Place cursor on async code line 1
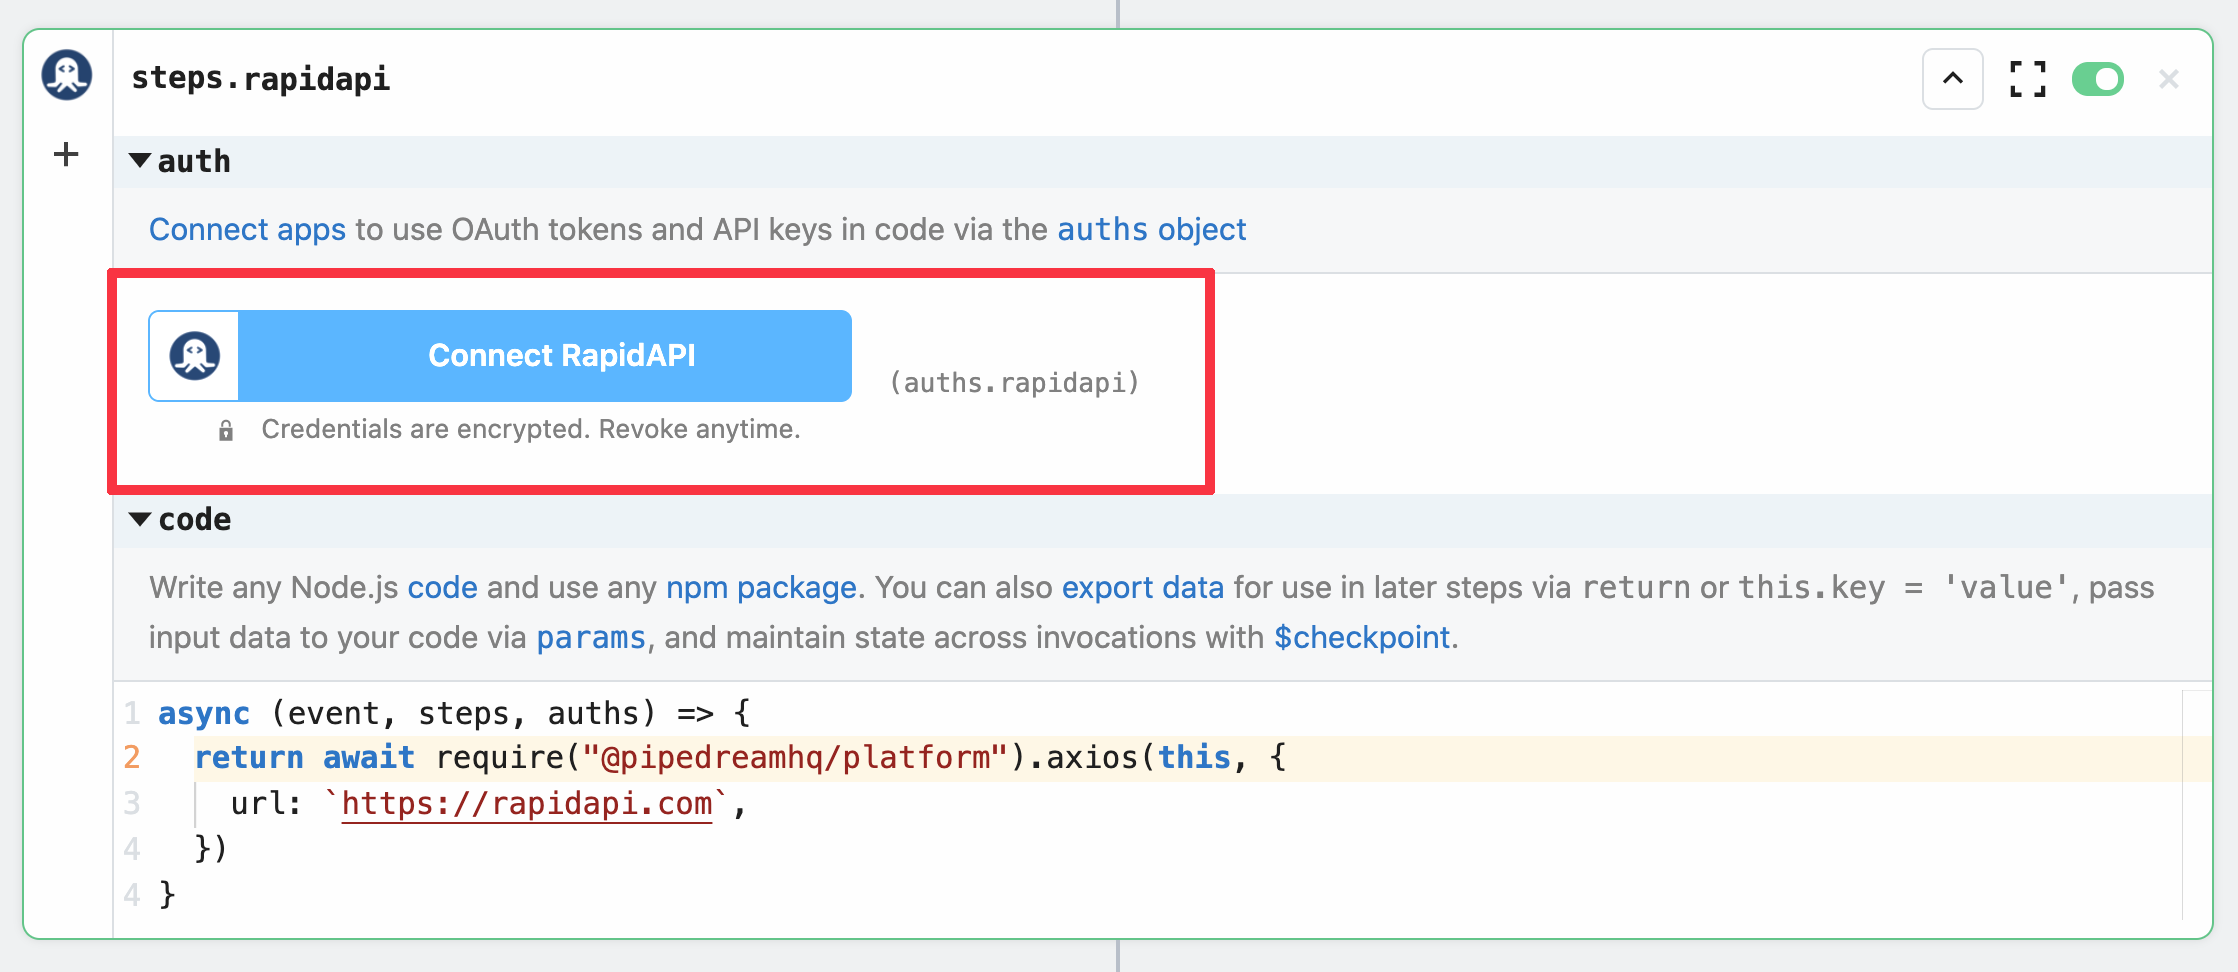 coord(454,713)
